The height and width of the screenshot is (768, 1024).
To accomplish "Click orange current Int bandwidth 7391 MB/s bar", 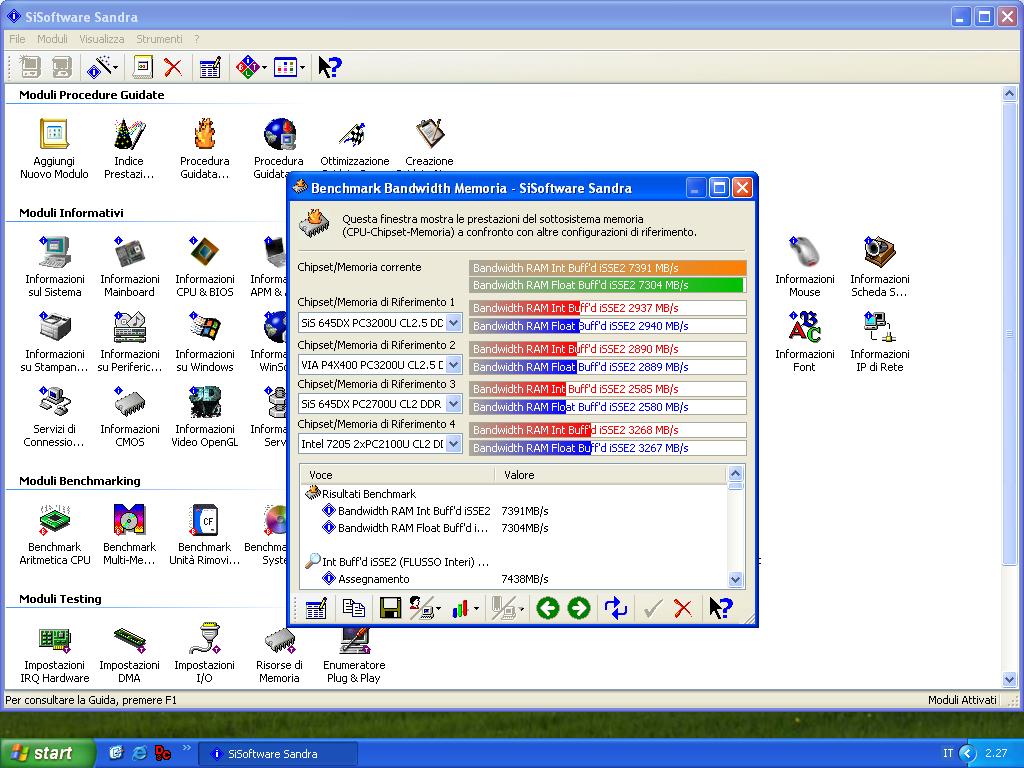I will [607, 268].
